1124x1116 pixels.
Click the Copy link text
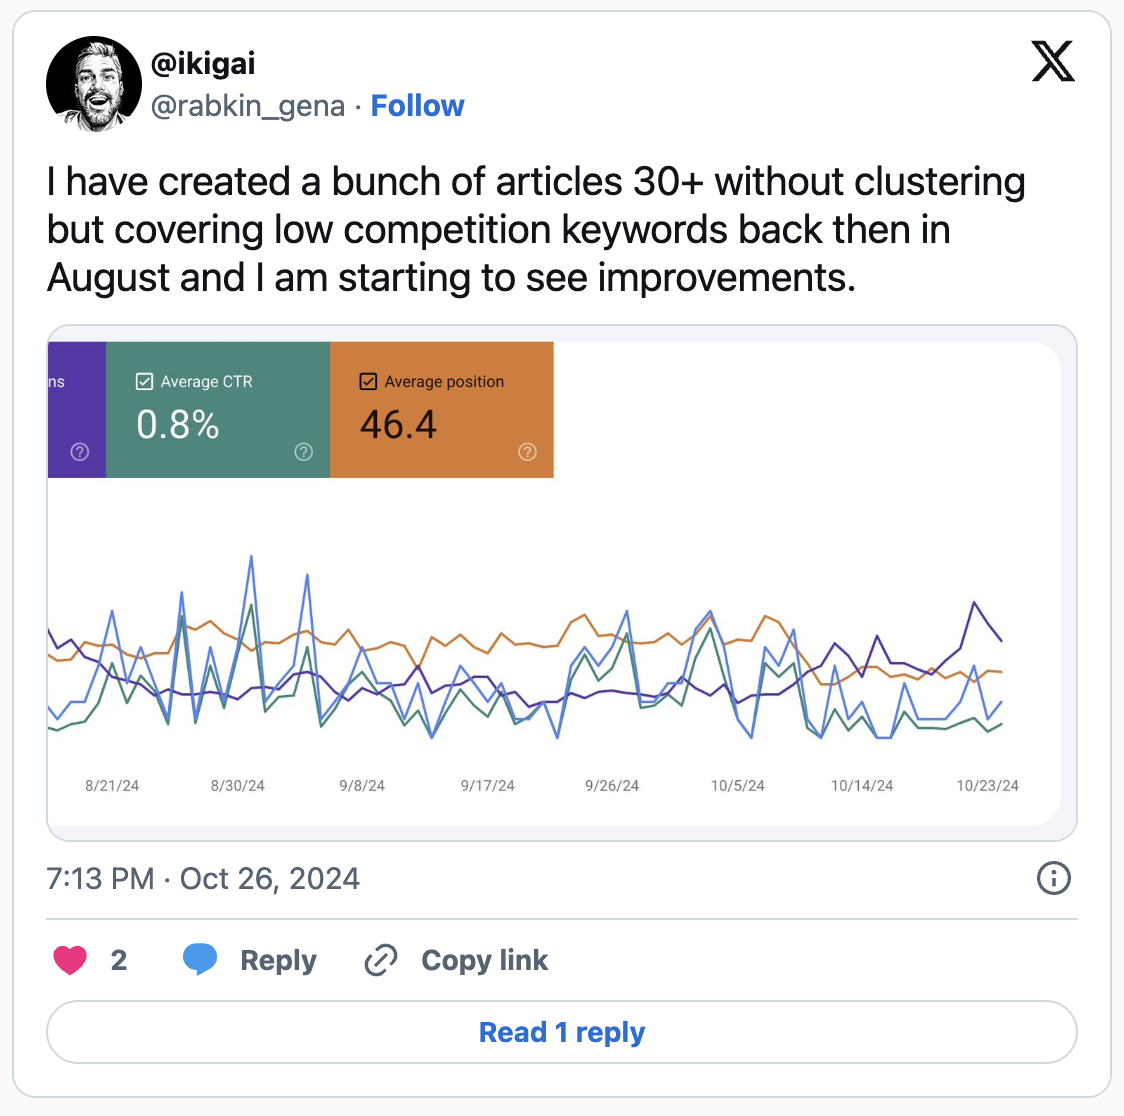click(484, 960)
